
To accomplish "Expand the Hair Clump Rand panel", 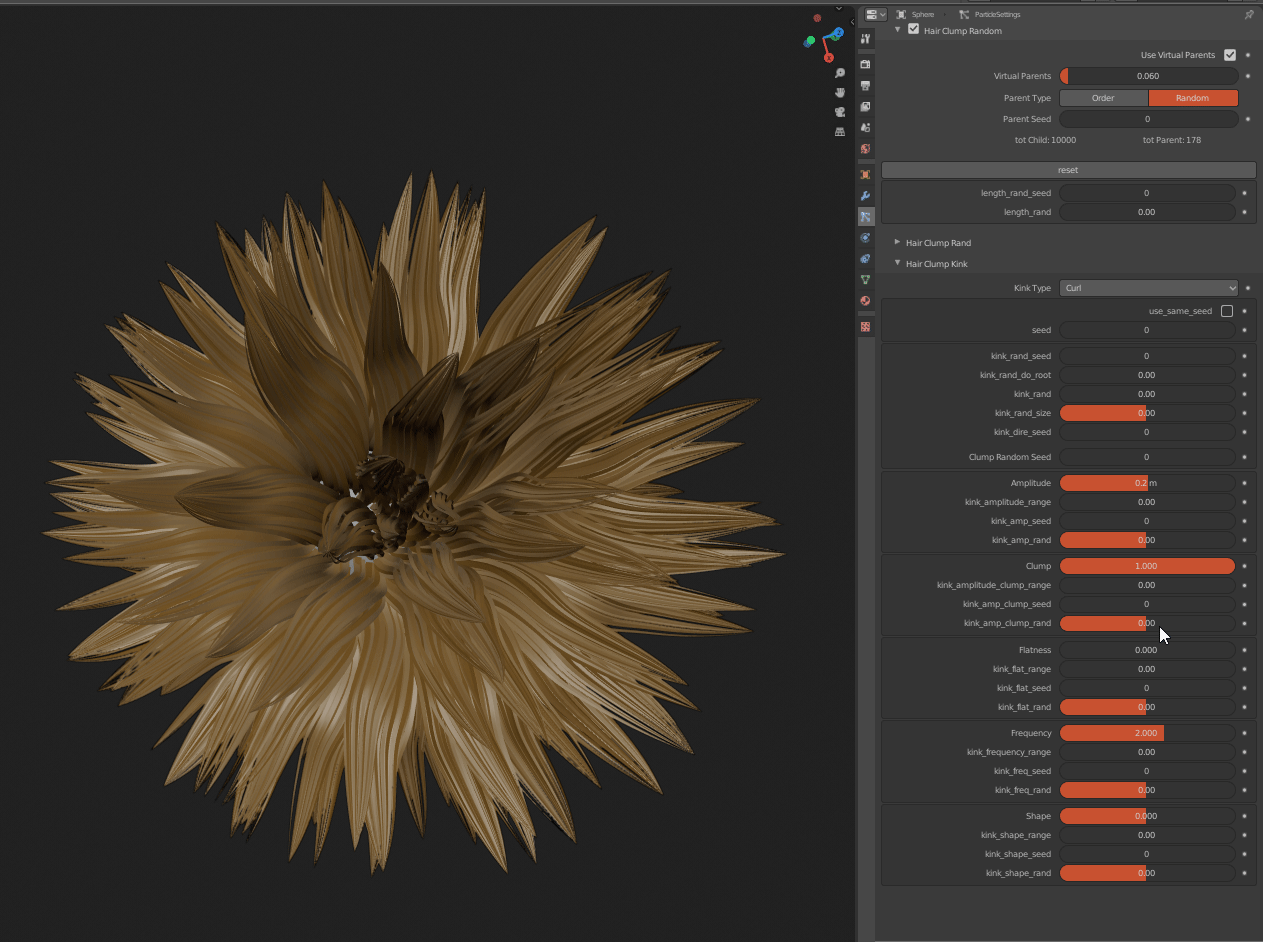I will (937, 243).
